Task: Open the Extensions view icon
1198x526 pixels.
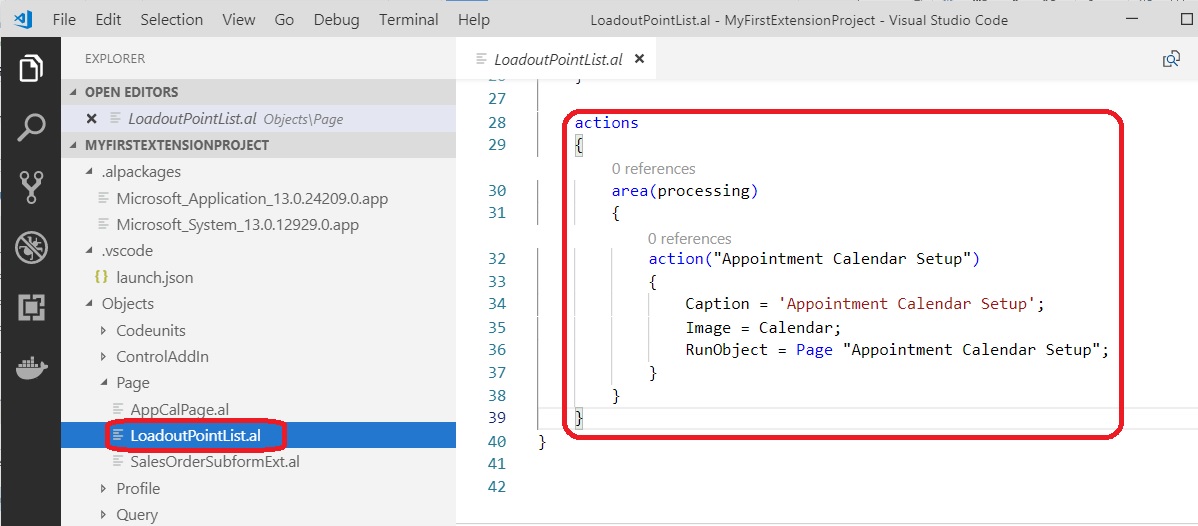Action: pos(31,308)
